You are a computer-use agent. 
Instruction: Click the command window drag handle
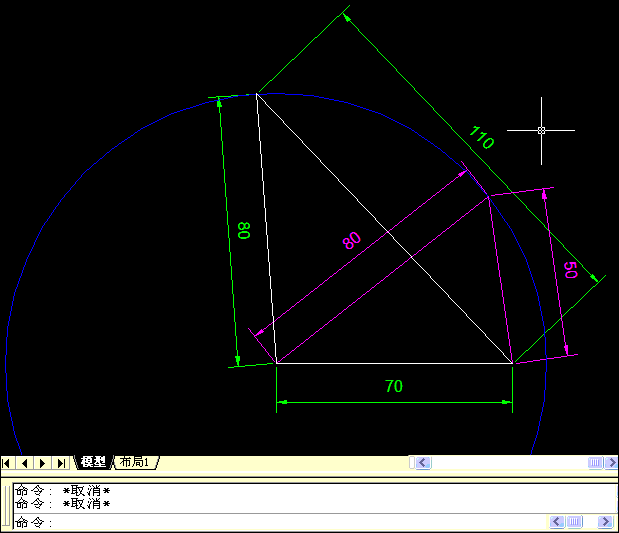(x=6, y=506)
